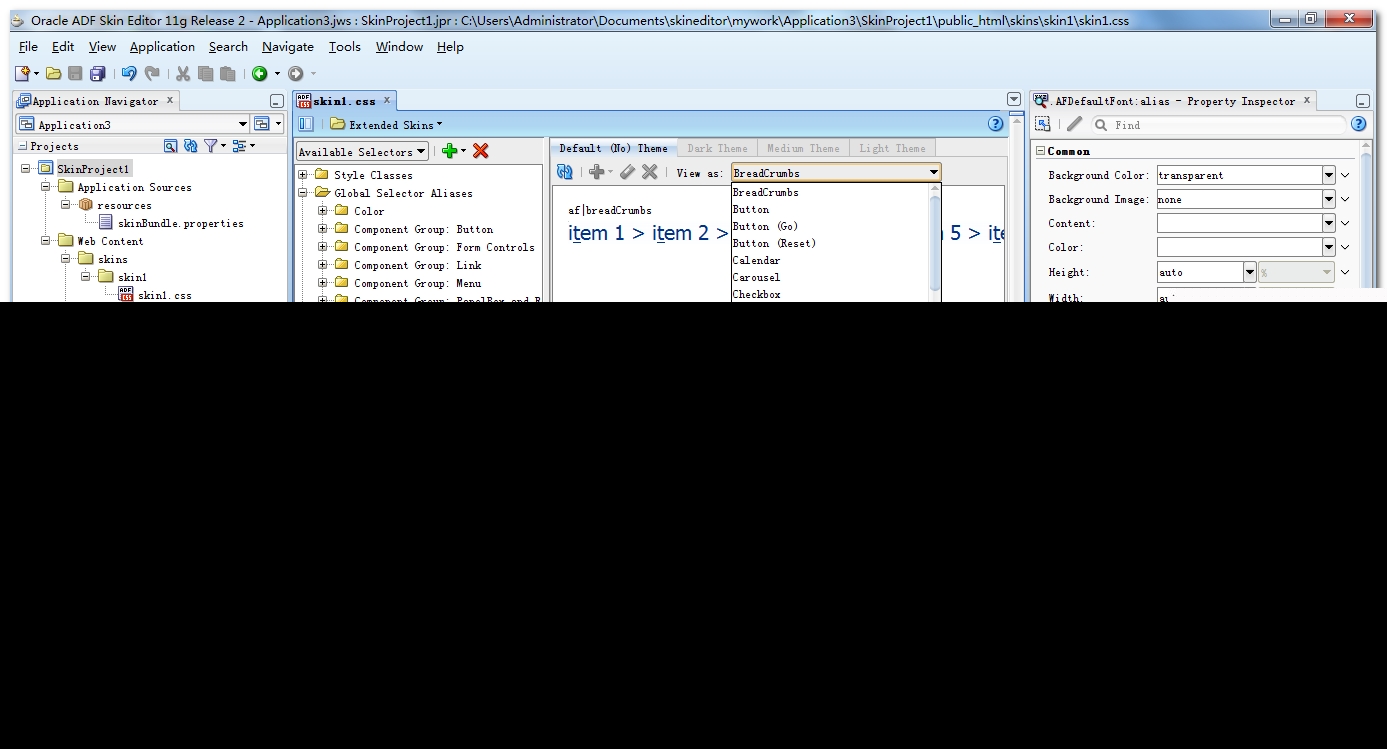Select the Application Navigator tab
The image size is (1387, 749).
click(x=96, y=101)
